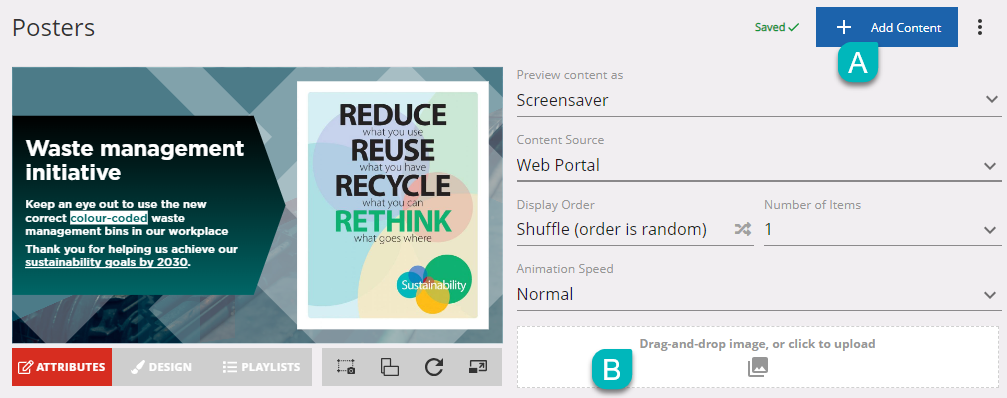Image resolution: width=1007 pixels, height=398 pixels.
Task: Expand the Content Source dropdown
Action: click(x=758, y=166)
